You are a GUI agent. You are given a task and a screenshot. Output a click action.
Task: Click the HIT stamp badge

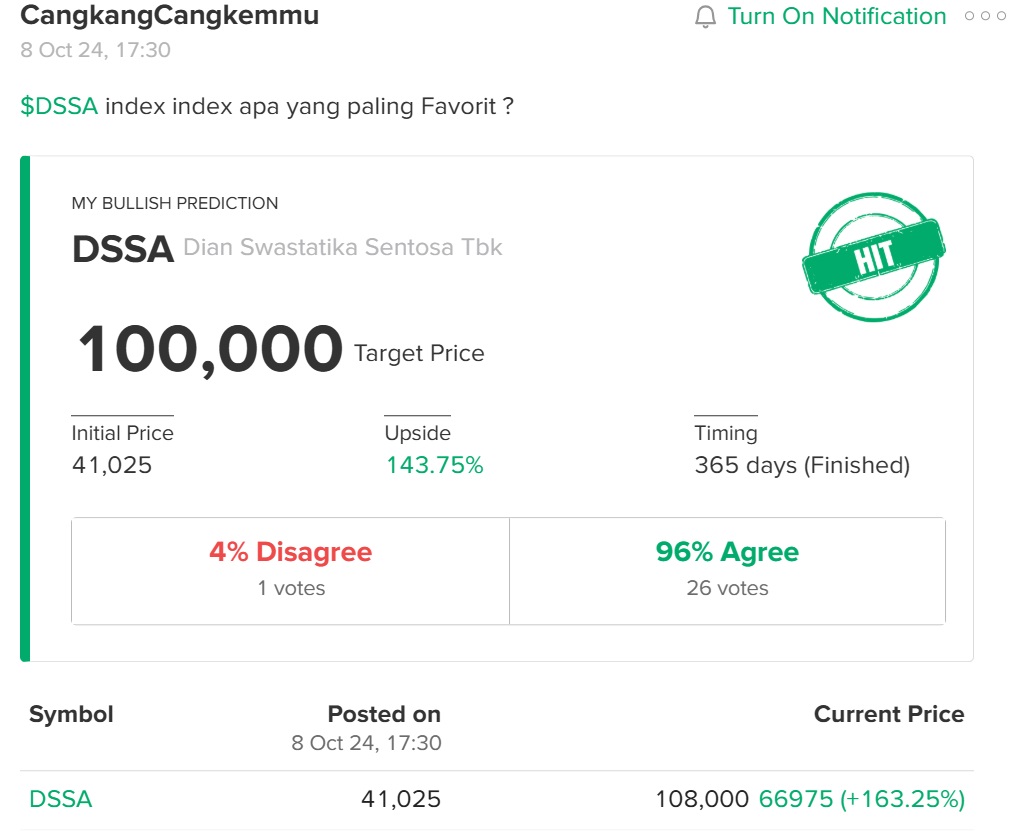873,256
